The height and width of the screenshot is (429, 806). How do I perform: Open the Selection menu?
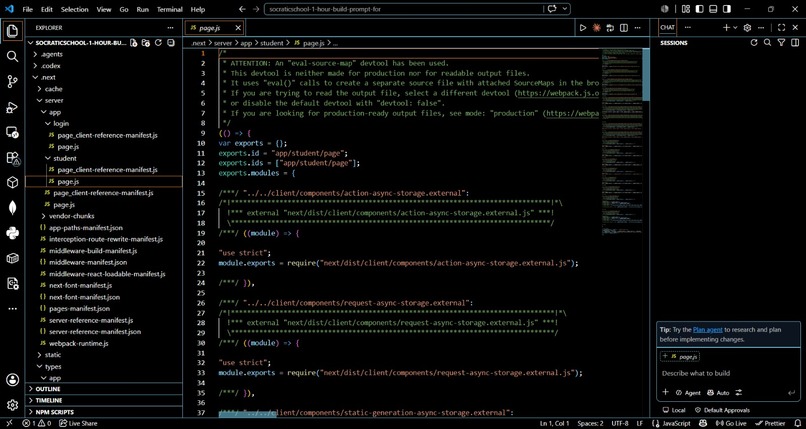pyautogui.click(x=75, y=9)
